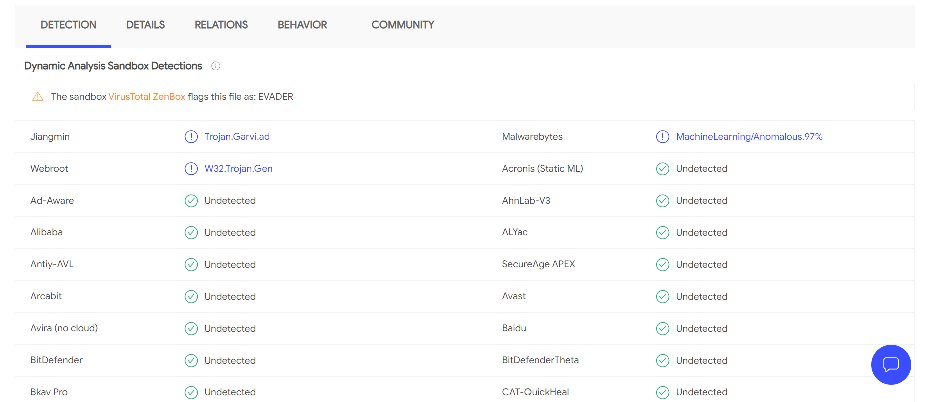This screenshot has width=930, height=402.
Task: Click alert icon next to W32.Trojan.Gen
Action: pos(191,168)
